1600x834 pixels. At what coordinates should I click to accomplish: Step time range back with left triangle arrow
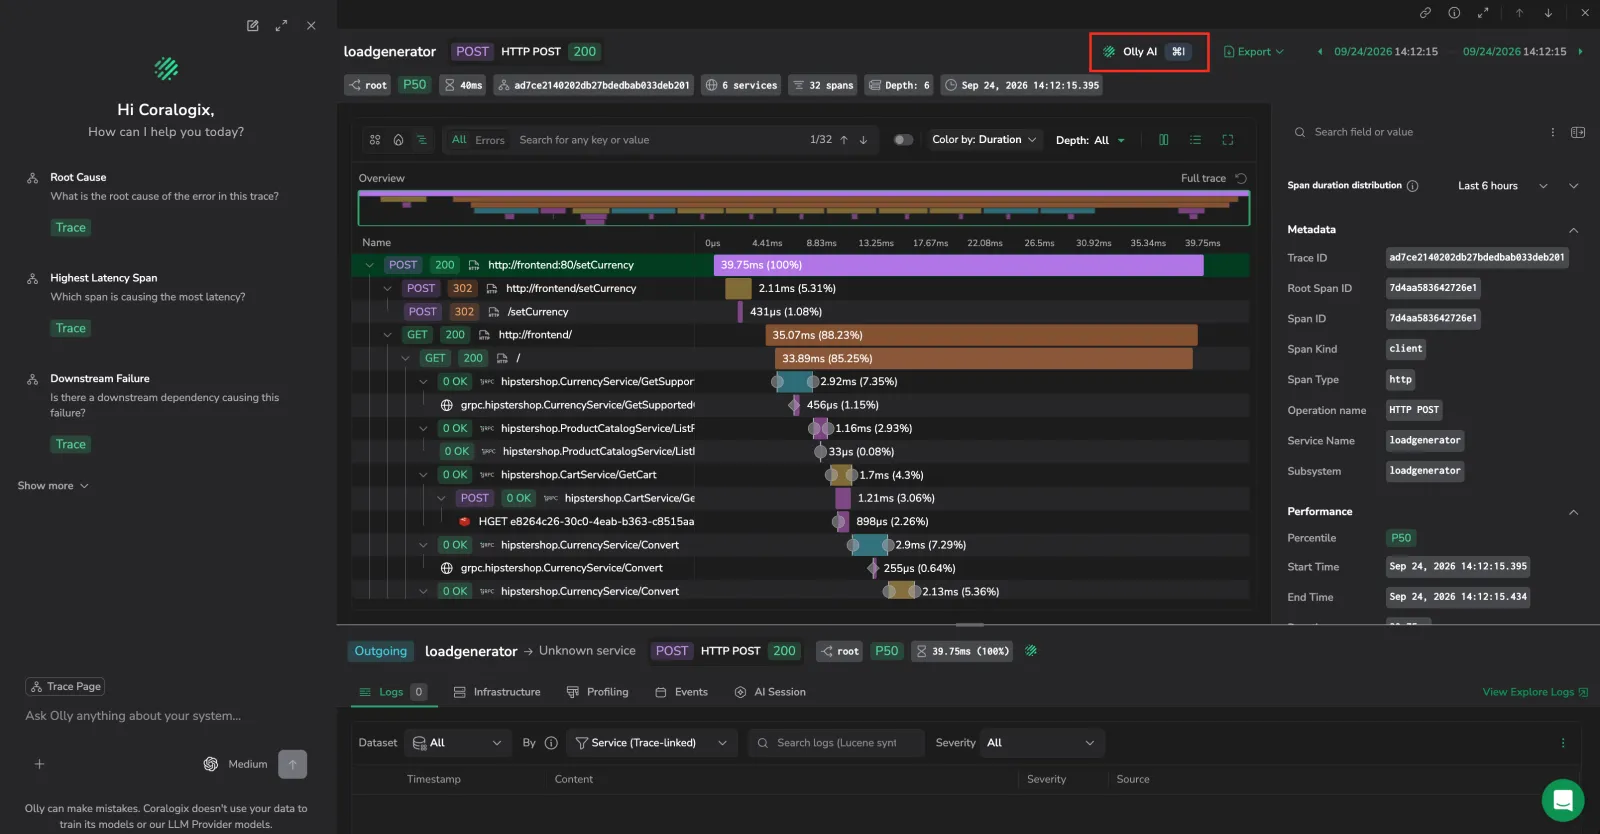1320,52
